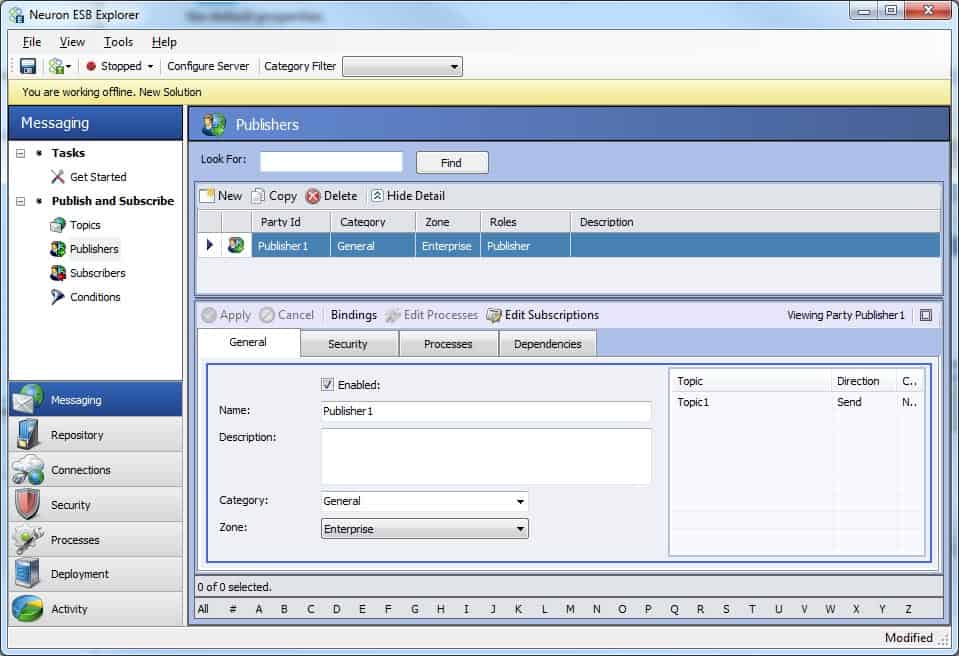Sort by the Roles column header
Viewport: 959px width, 656px height.
click(525, 222)
